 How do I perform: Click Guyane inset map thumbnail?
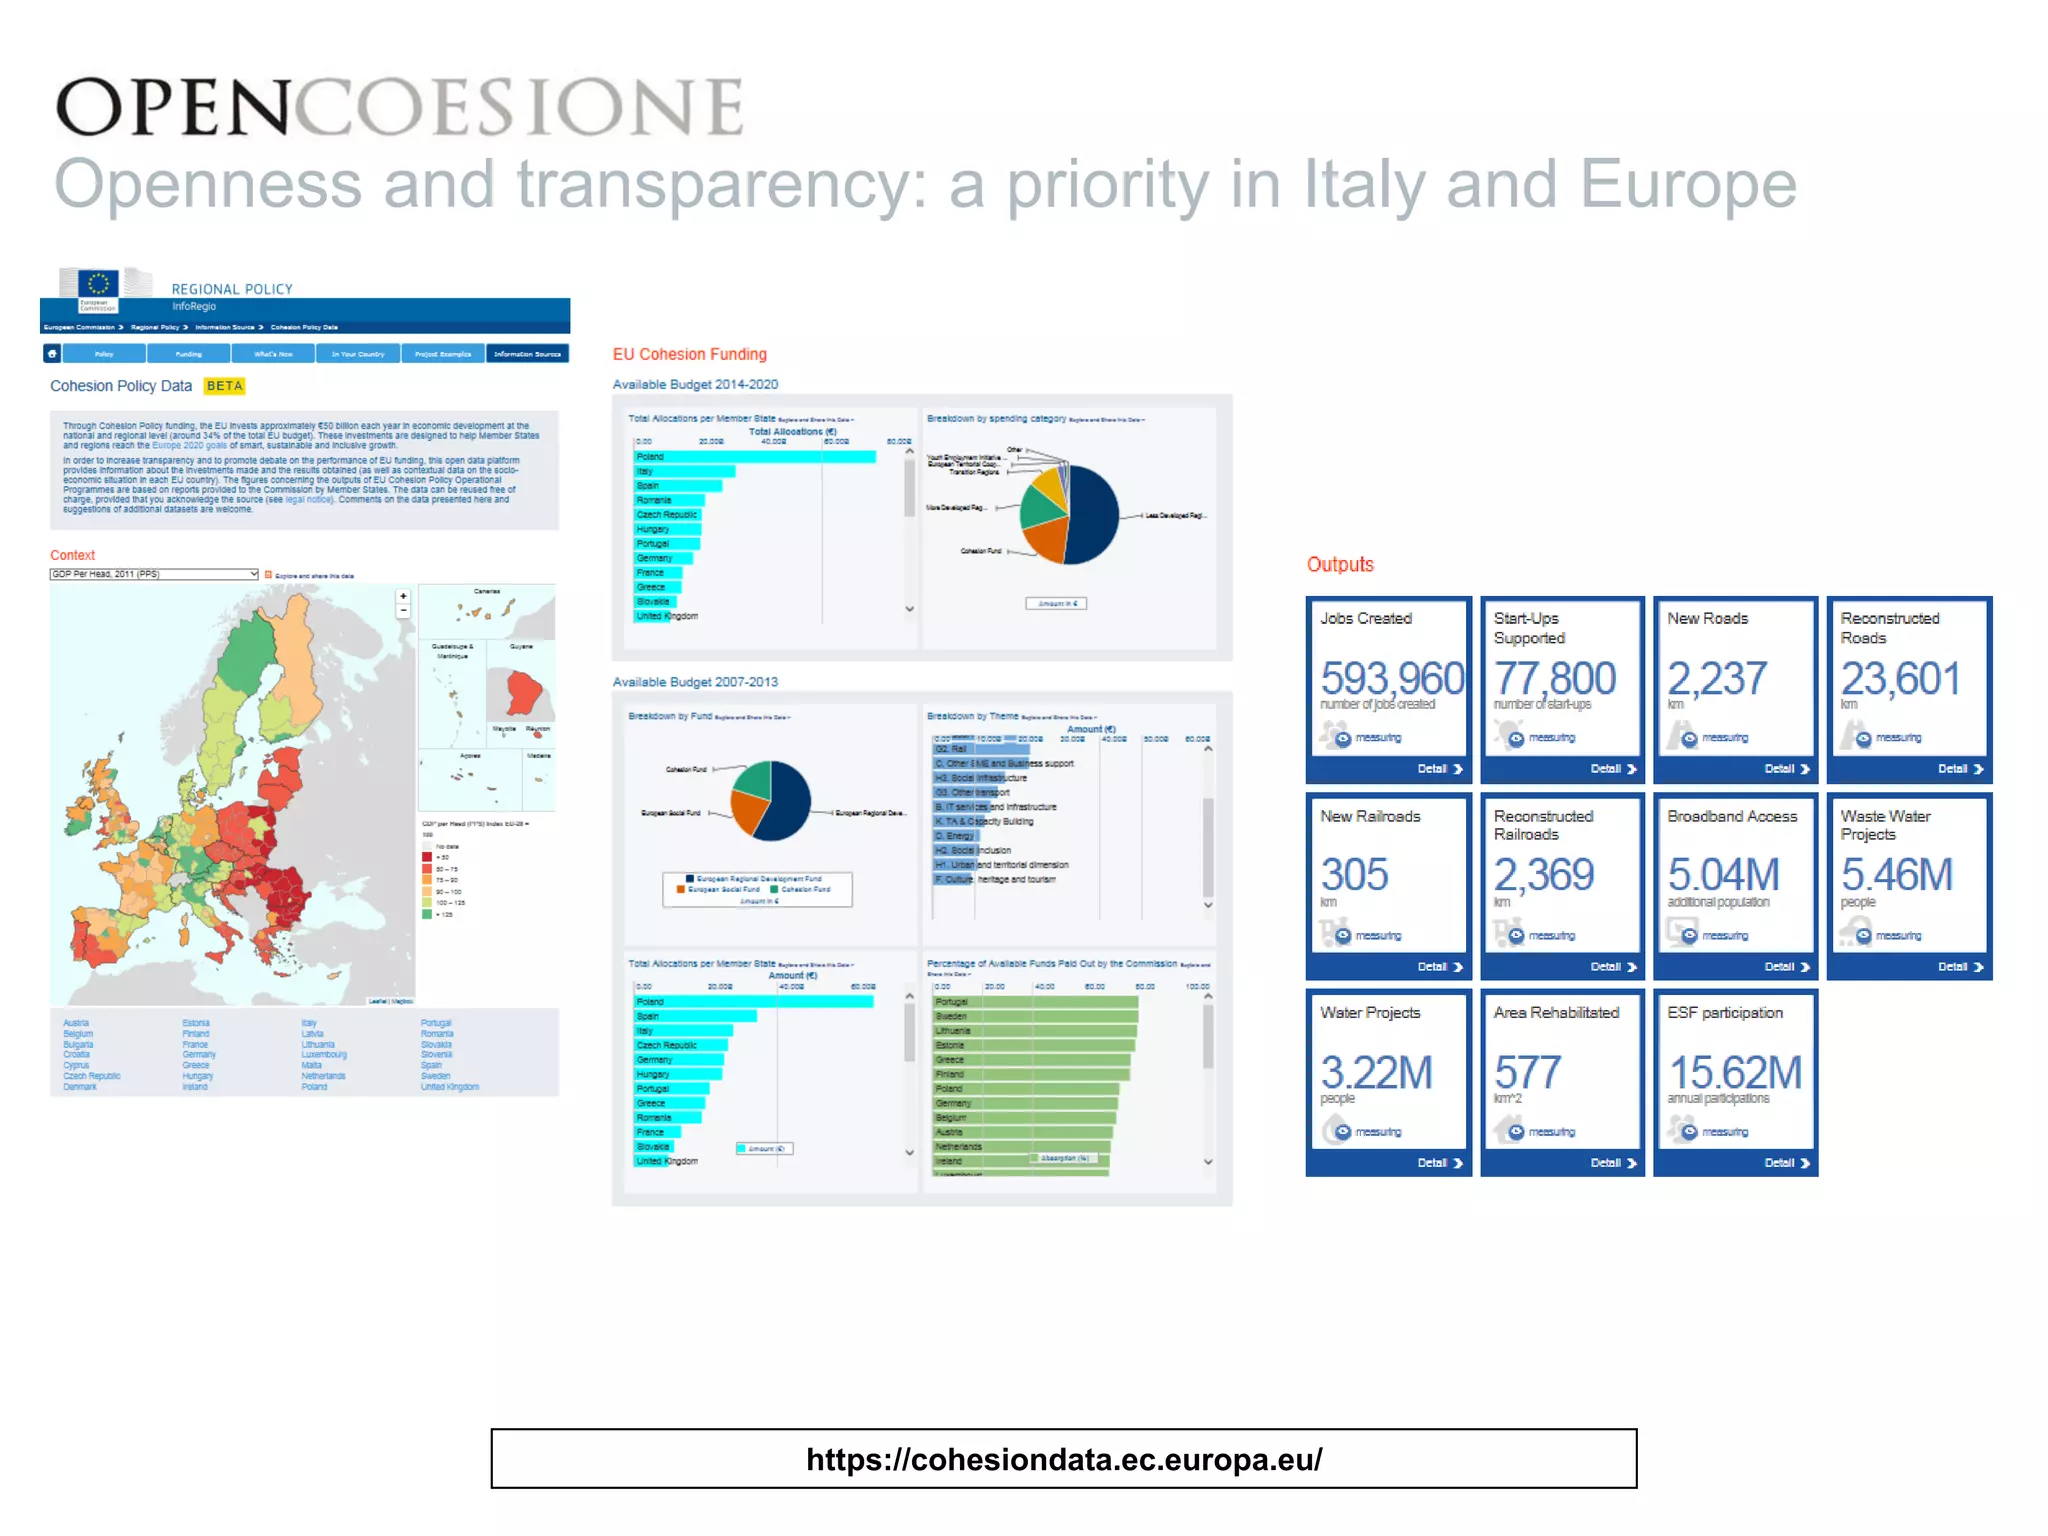[521, 681]
